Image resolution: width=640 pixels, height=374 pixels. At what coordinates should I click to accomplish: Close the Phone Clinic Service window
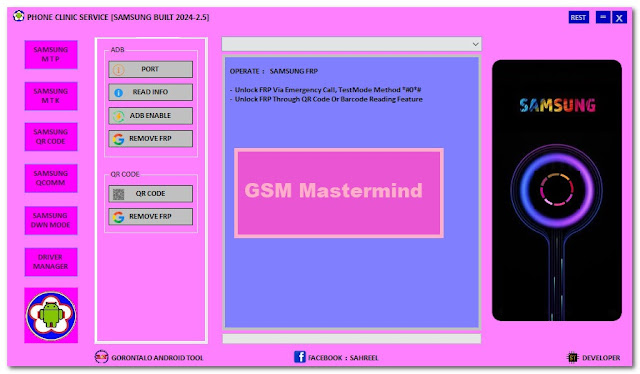click(x=619, y=18)
